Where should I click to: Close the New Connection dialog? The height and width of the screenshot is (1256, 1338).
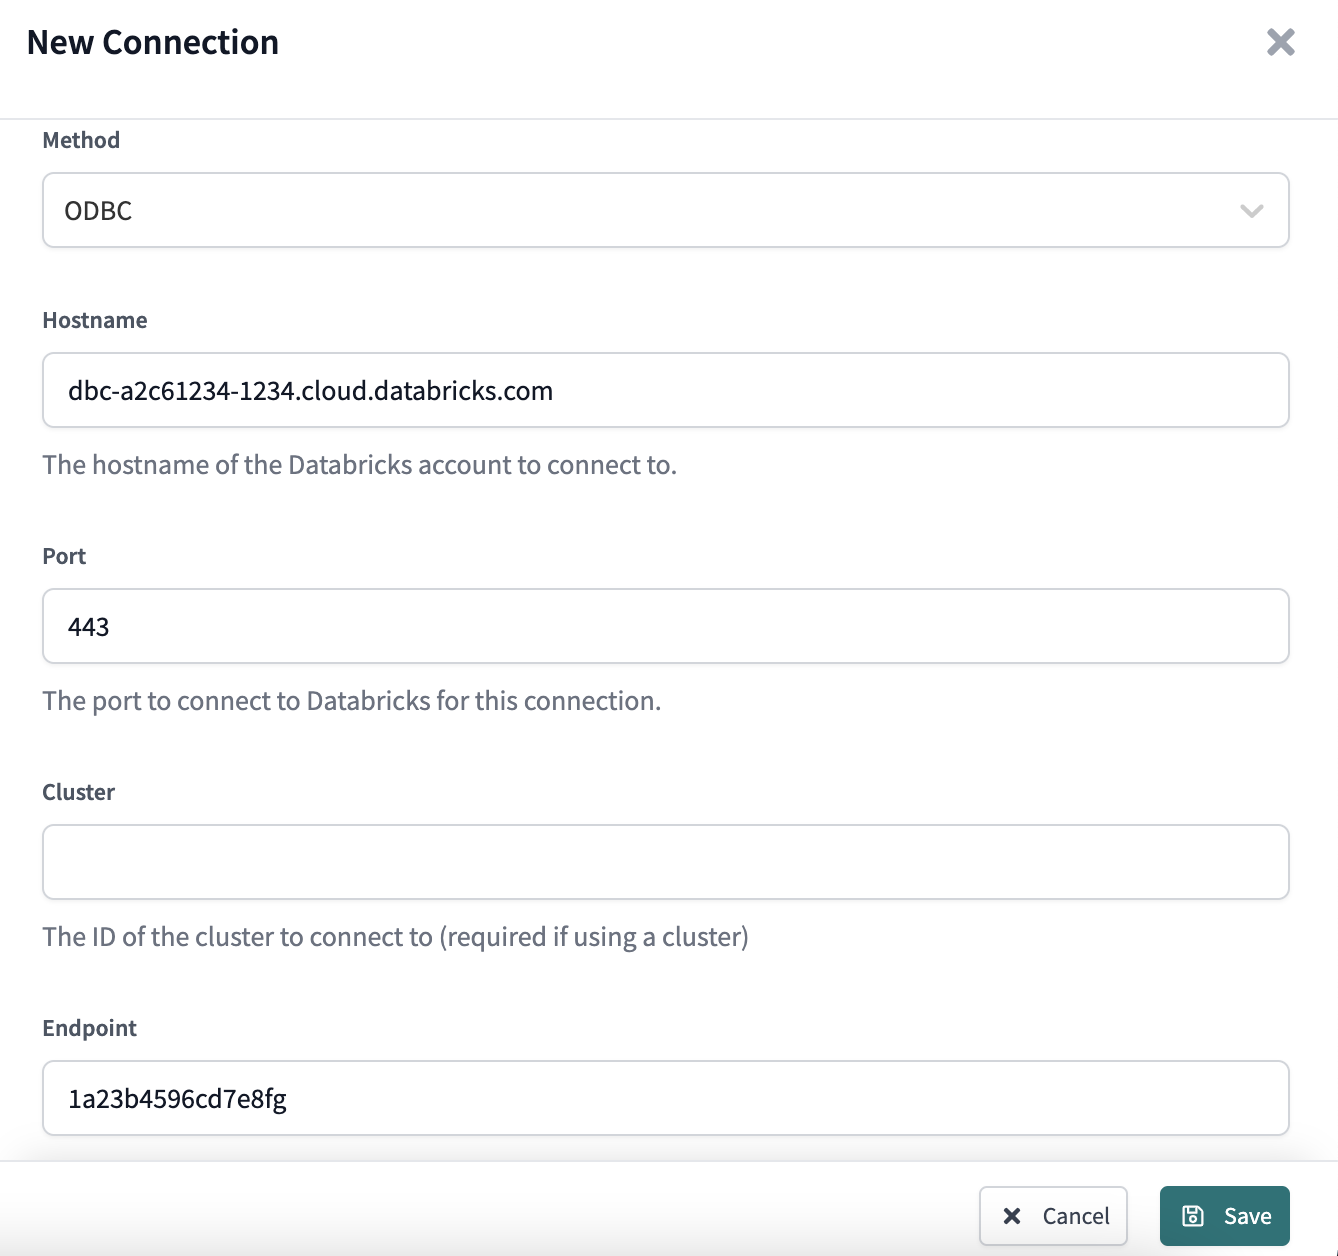pyautogui.click(x=1280, y=42)
